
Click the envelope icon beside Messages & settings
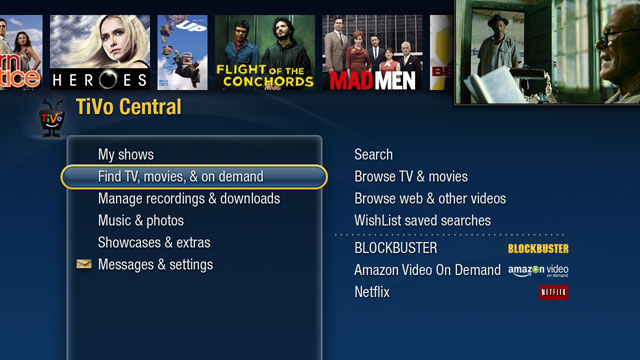pyautogui.click(x=84, y=264)
